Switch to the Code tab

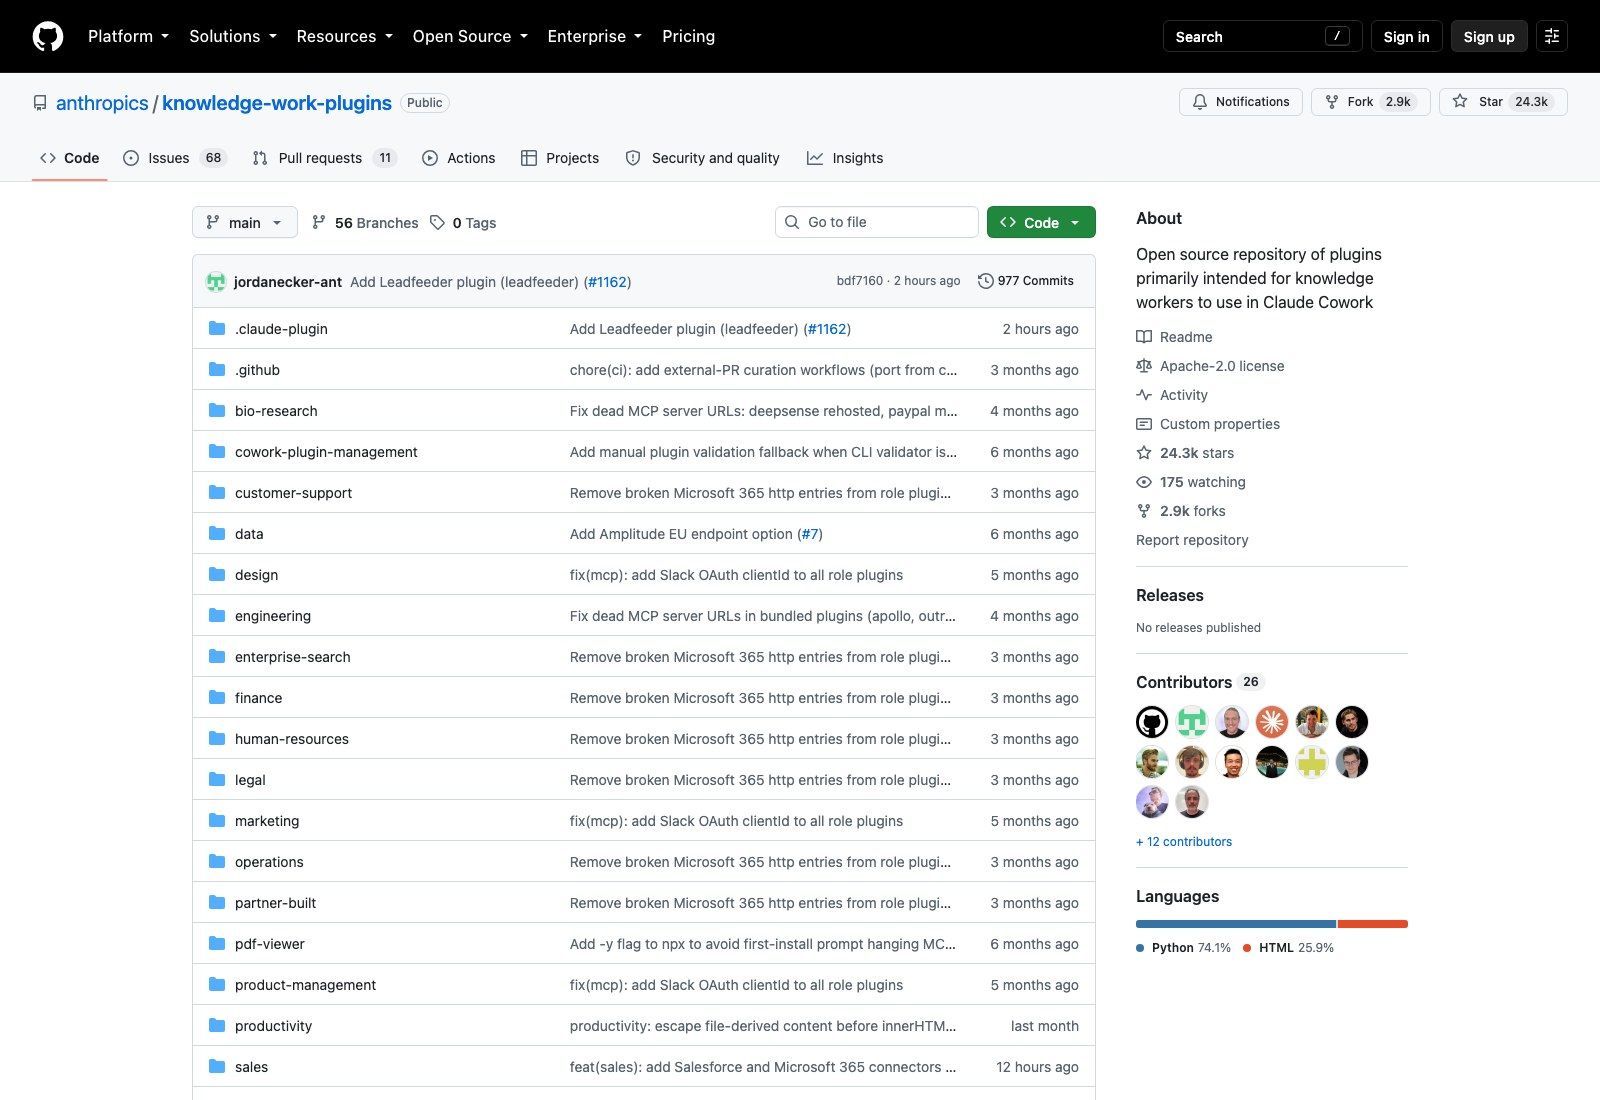click(x=70, y=158)
